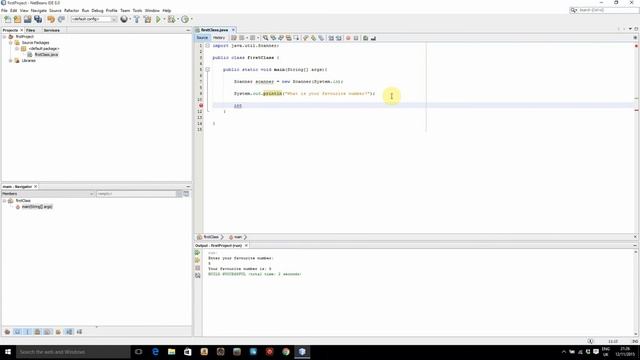Open the File menu
The image size is (640, 360).
[4, 11]
